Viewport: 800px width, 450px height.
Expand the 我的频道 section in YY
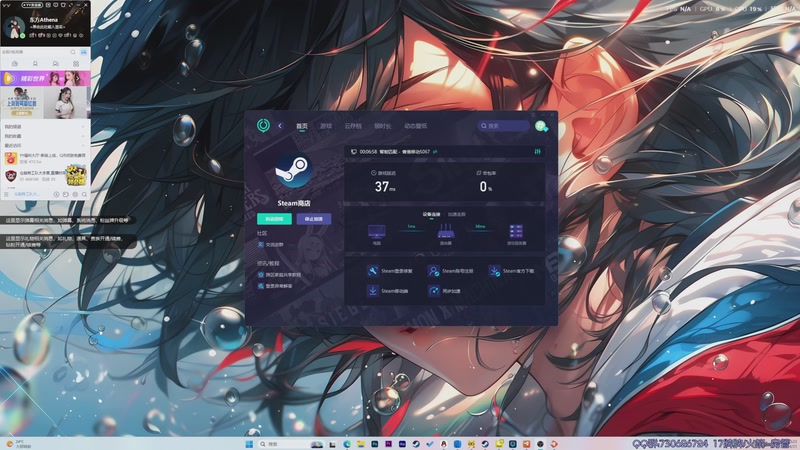pyautogui.click(x=45, y=127)
